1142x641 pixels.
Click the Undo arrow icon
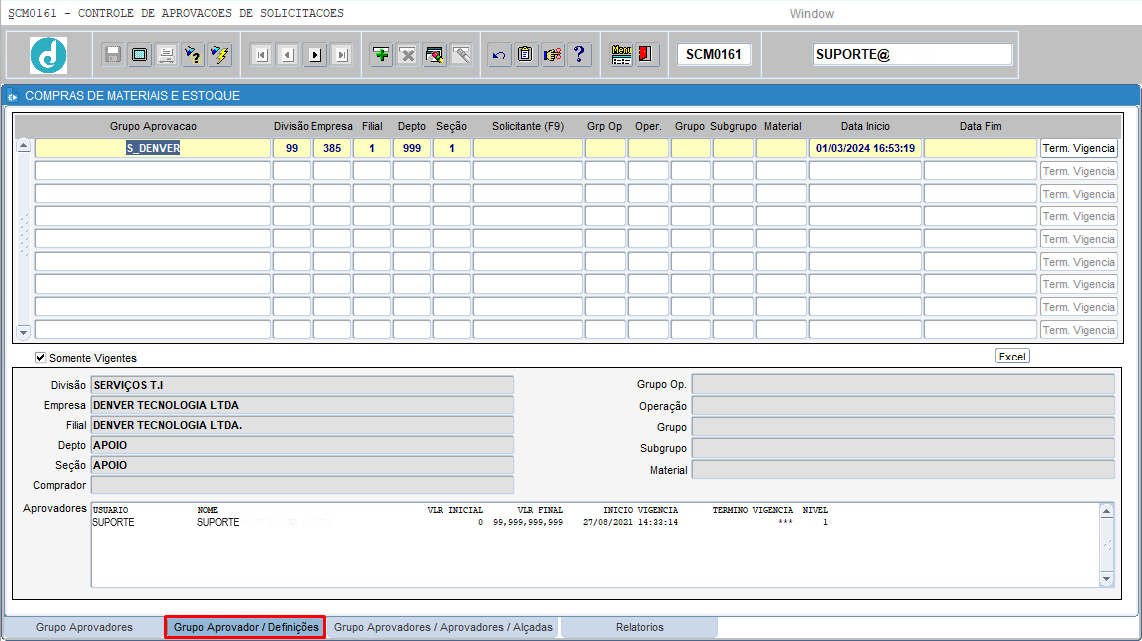click(499, 55)
